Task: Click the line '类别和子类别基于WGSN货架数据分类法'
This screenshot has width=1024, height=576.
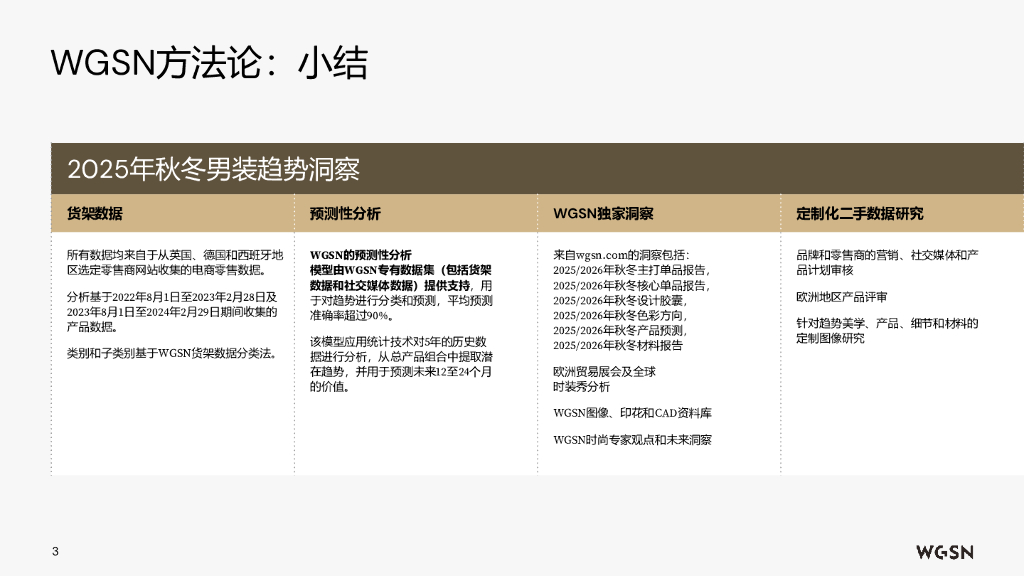Action: (x=173, y=353)
